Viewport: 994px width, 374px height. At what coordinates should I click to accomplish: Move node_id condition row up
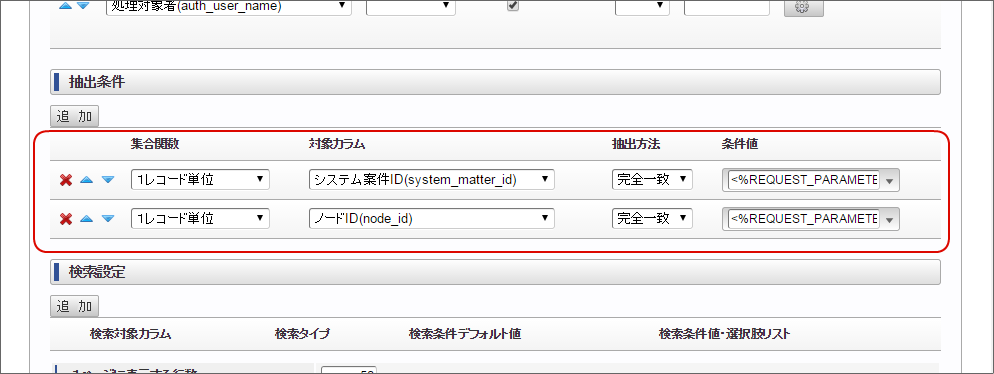click(87, 219)
